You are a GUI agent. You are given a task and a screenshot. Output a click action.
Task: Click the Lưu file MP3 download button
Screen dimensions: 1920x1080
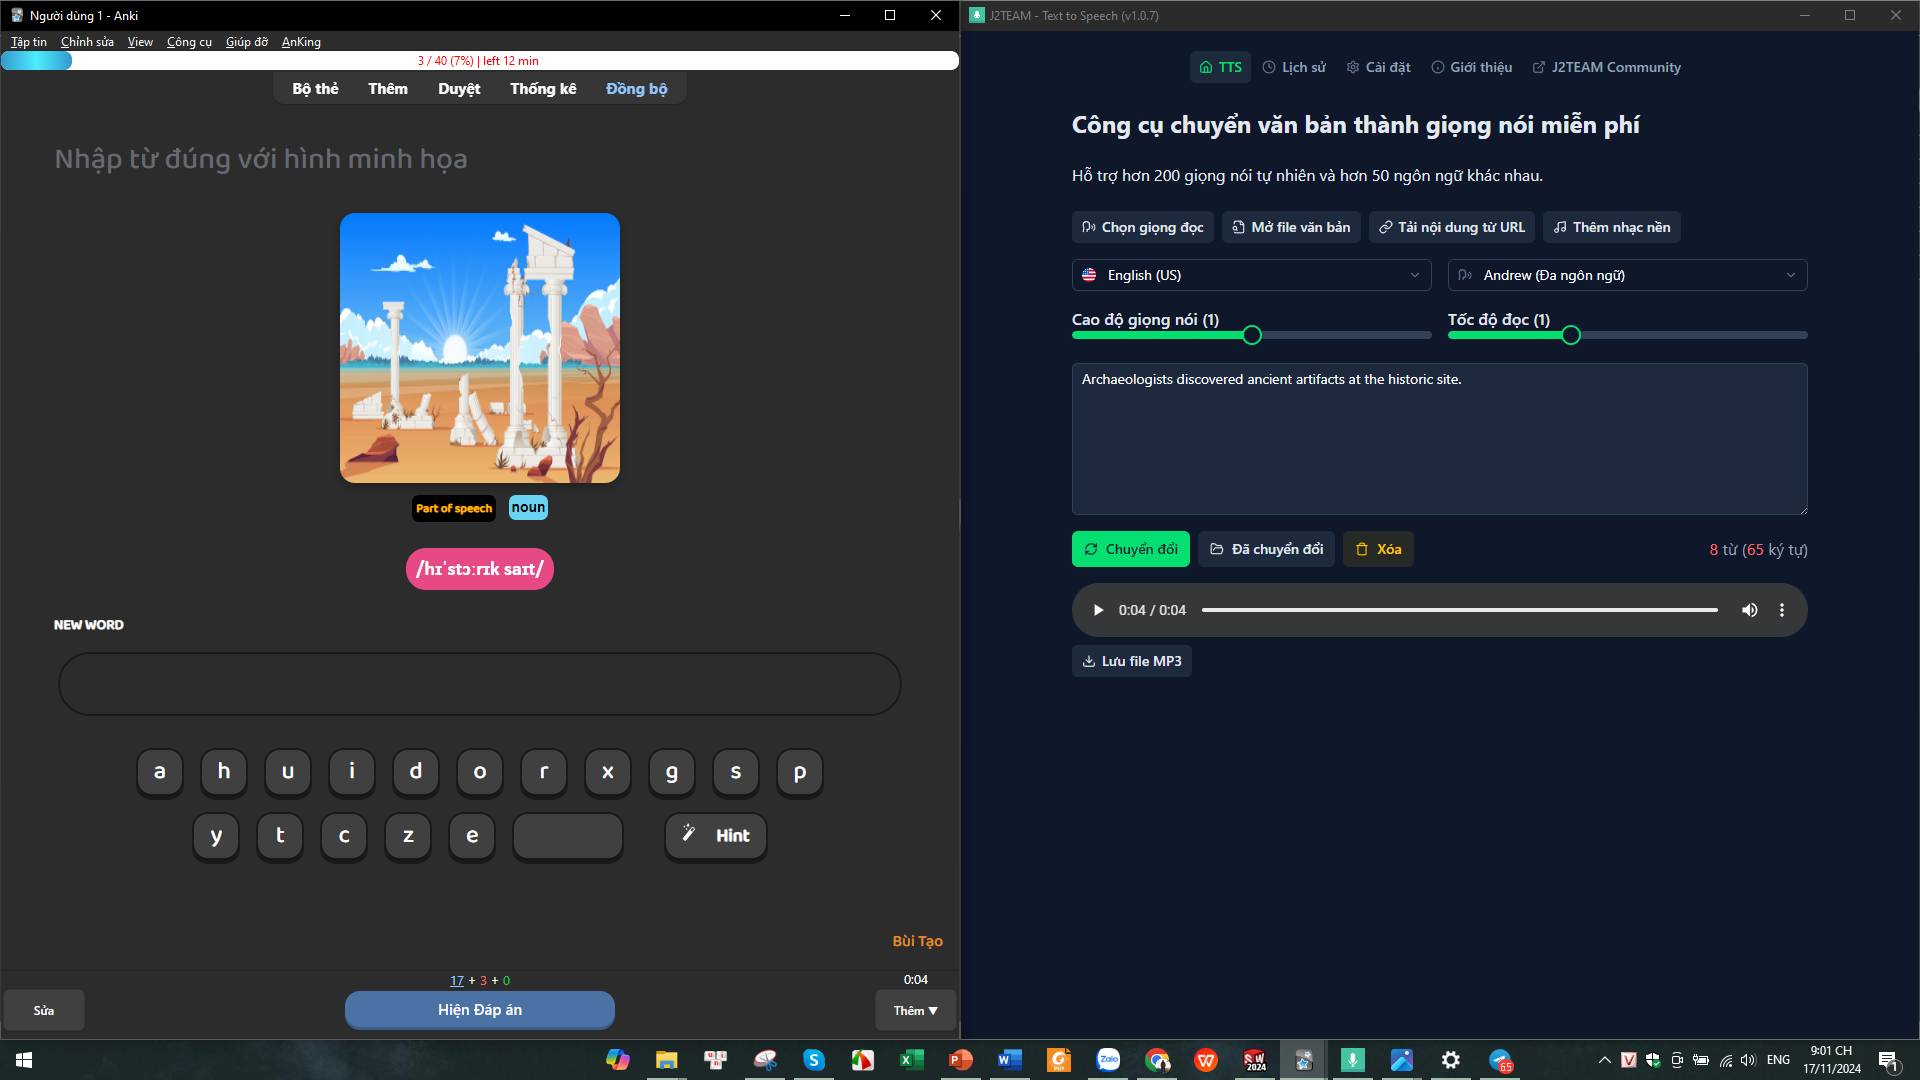tap(1131, 661)
